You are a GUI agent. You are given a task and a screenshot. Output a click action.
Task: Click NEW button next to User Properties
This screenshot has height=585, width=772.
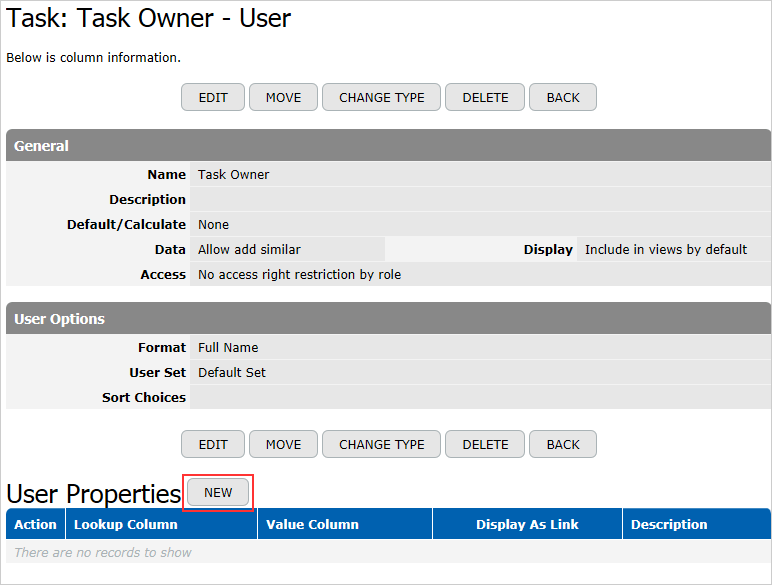(218, 492)
